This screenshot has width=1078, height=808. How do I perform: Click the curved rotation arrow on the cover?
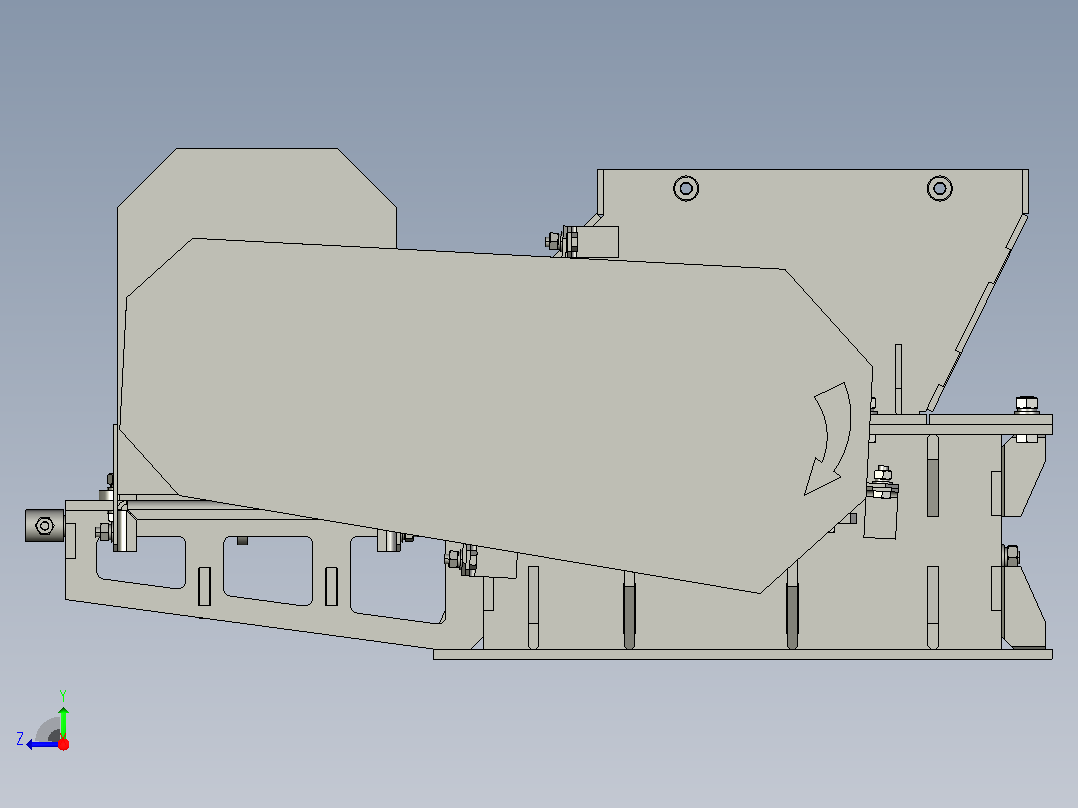tap(828, 439)
